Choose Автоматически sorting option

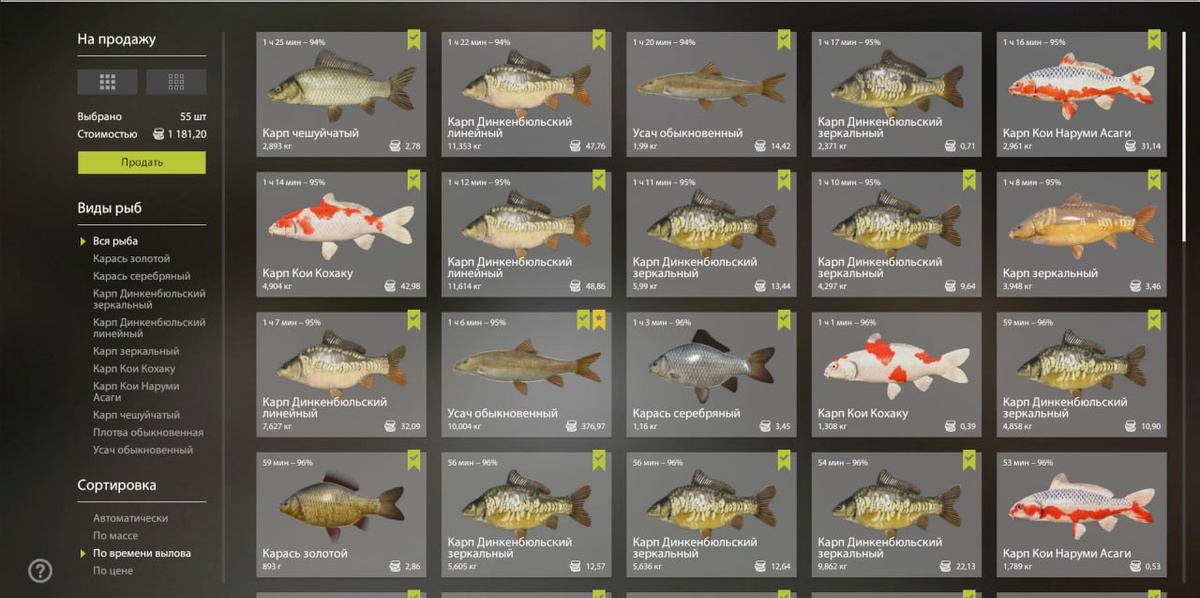(131, 518)
